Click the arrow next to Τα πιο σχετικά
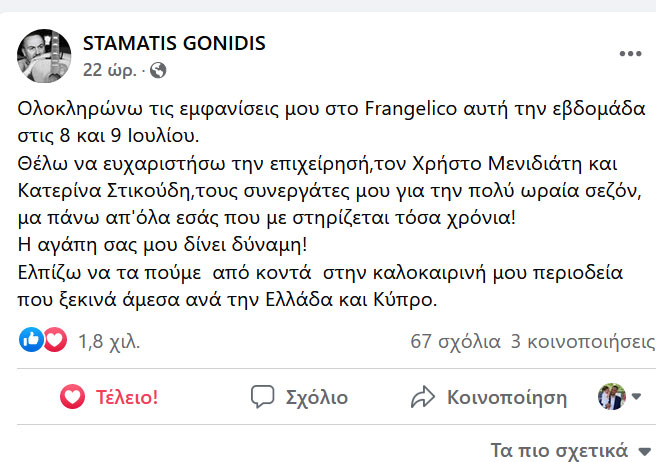Image resolution: width=656 pixels, height=462 pixels. pyautogui.click(x=645, y=450)
